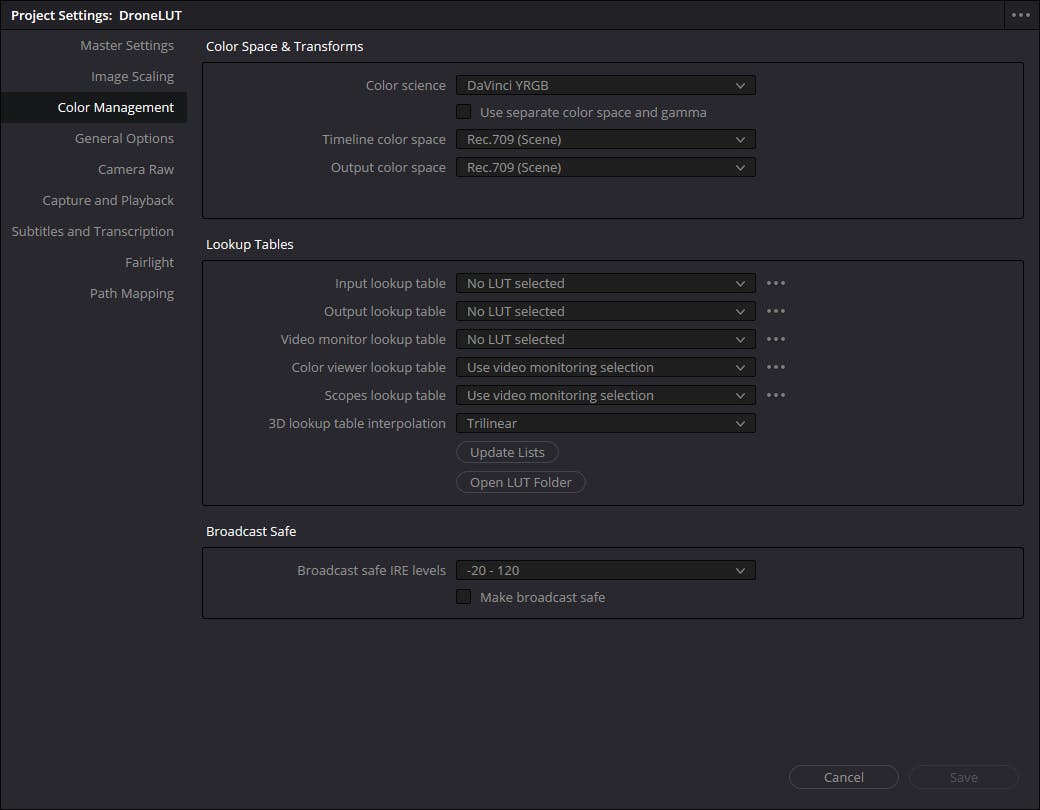Click three-dot icon beside Output lookup table

click(776, 311)
